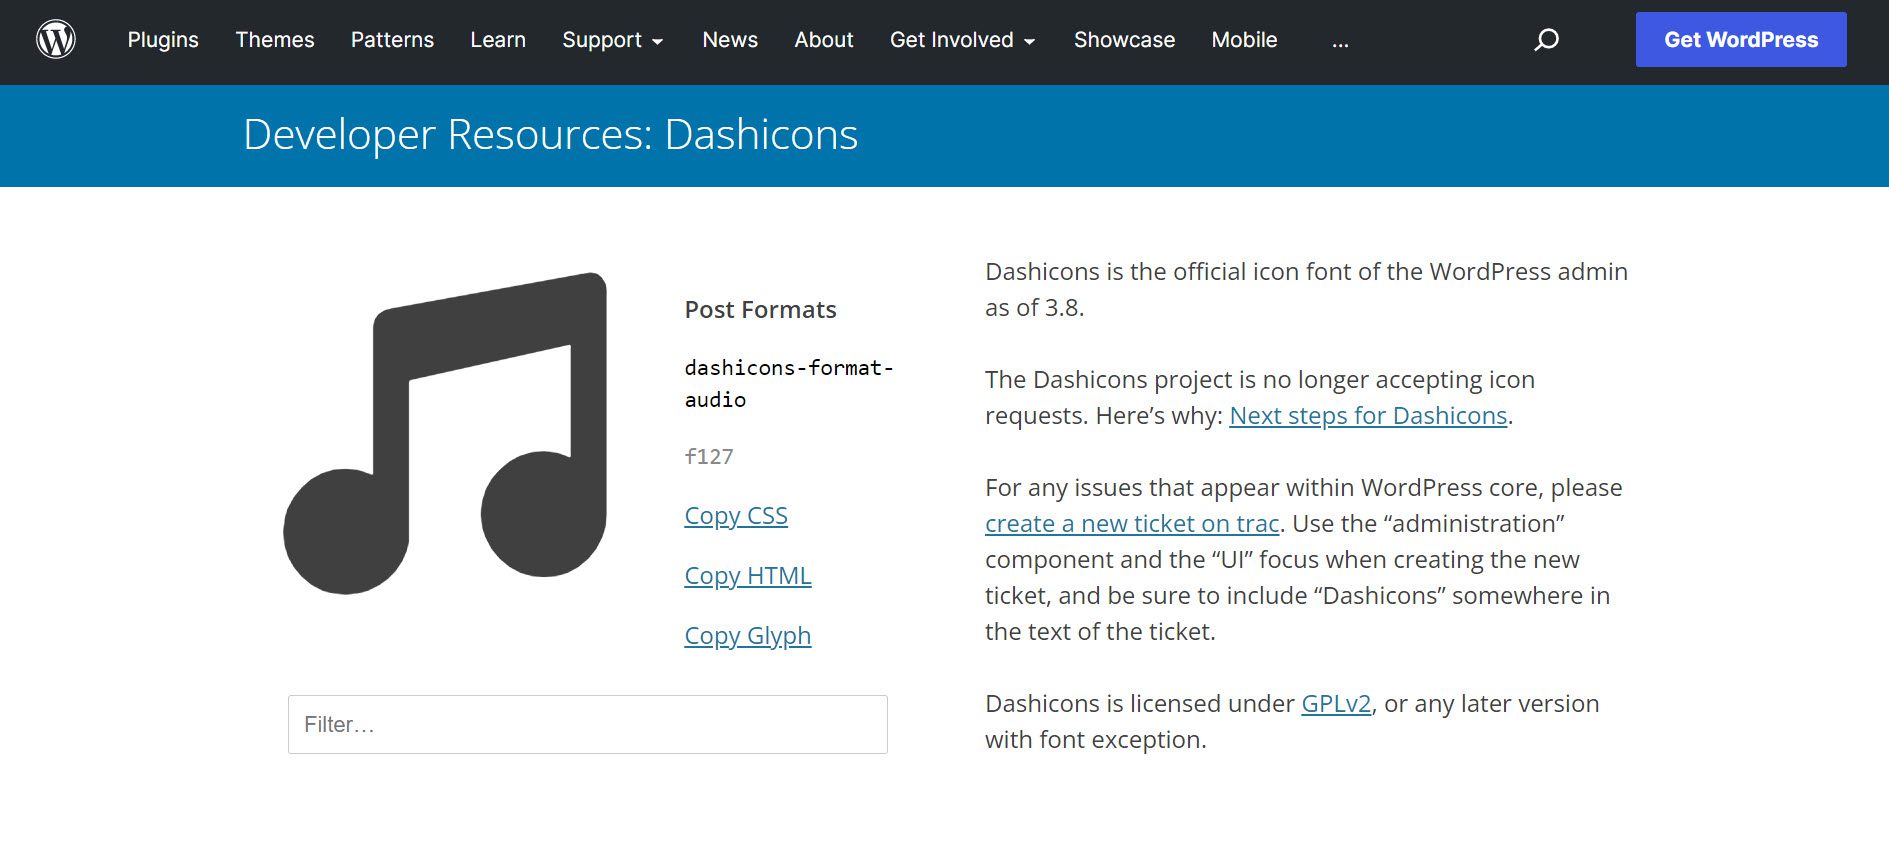
Task: Open the Learn menu item
Action: [498, 40]
